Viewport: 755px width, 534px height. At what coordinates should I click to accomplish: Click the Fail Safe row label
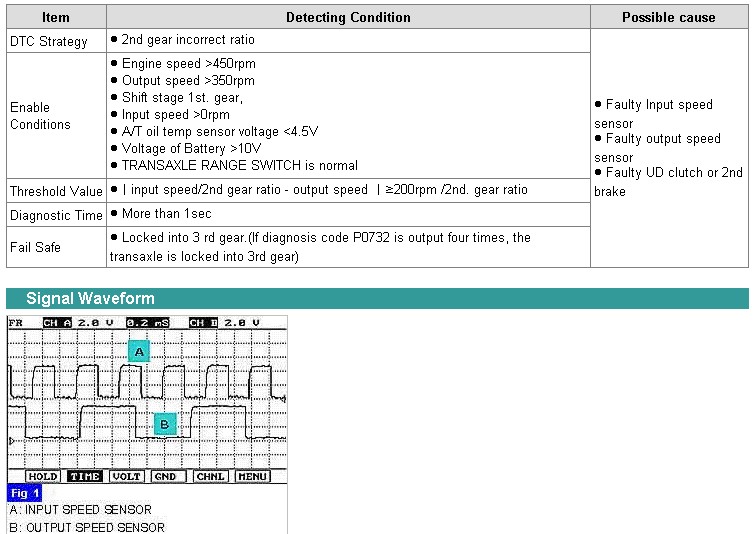coord(35,247)
